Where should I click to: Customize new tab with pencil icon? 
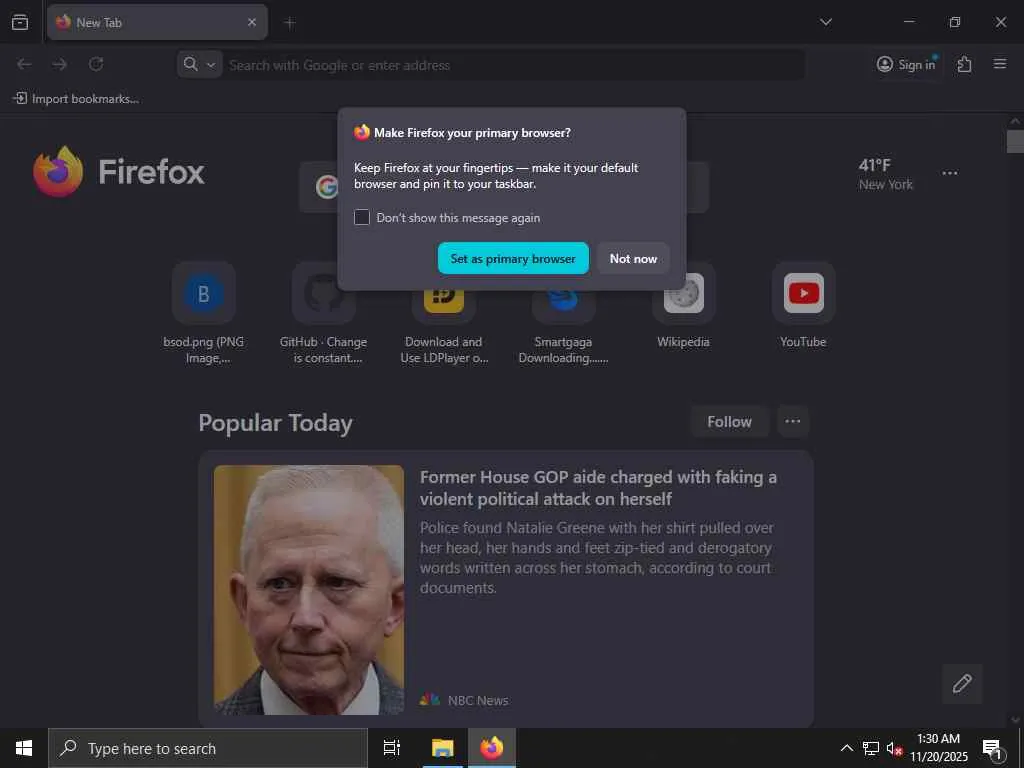click(962, 683)
